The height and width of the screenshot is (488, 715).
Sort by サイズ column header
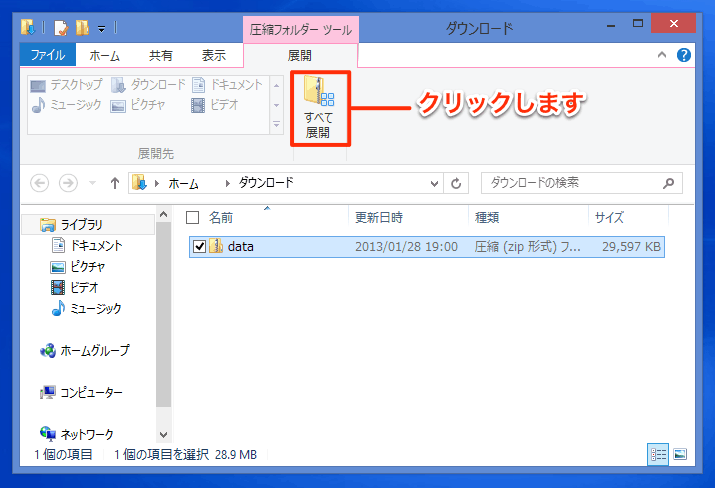pyautogui.click(x=609, y=218)
